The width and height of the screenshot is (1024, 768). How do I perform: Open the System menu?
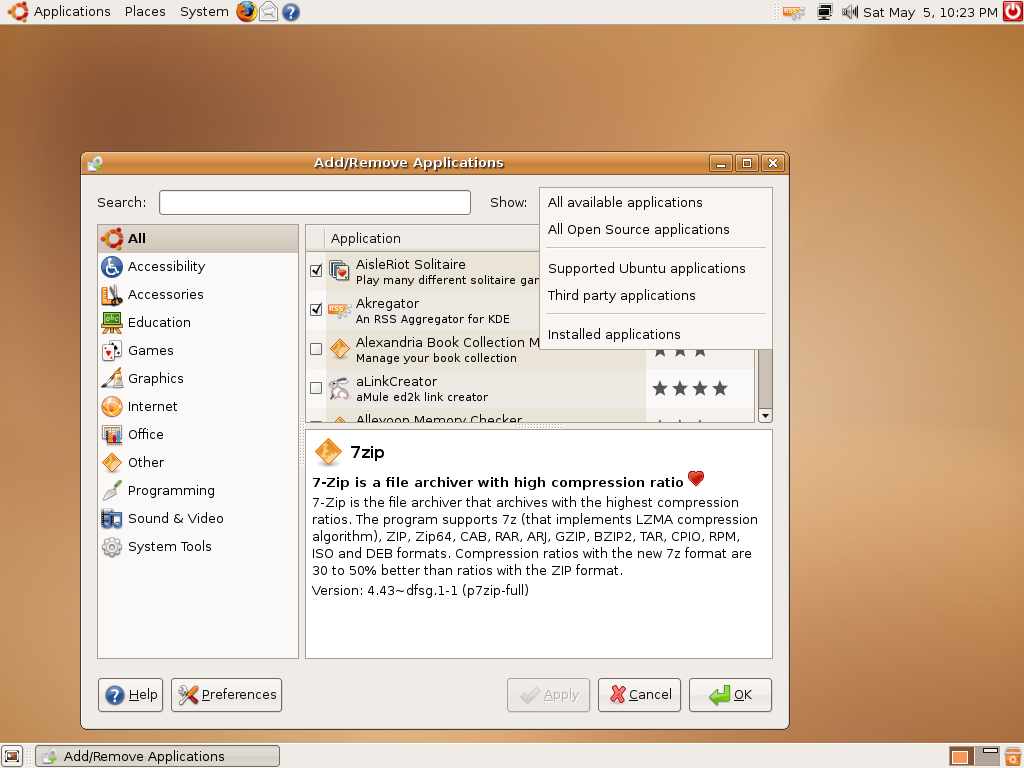(204, 12)
